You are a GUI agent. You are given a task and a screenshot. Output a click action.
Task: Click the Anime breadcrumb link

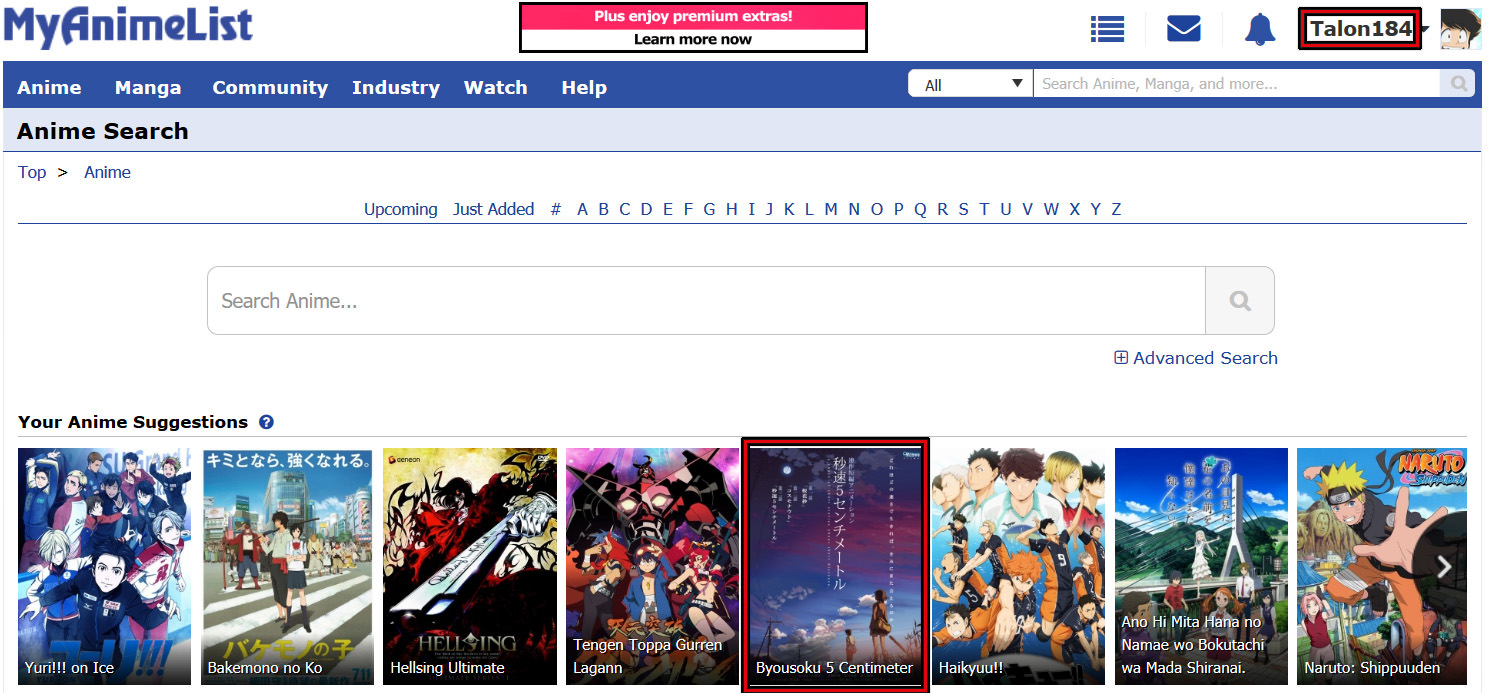pos(107,172)
